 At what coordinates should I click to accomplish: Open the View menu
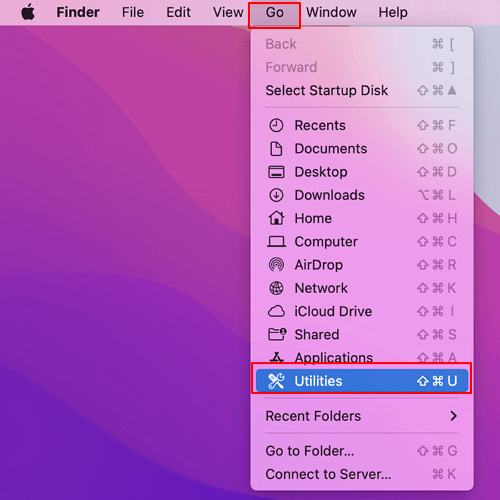click(228, 13)
